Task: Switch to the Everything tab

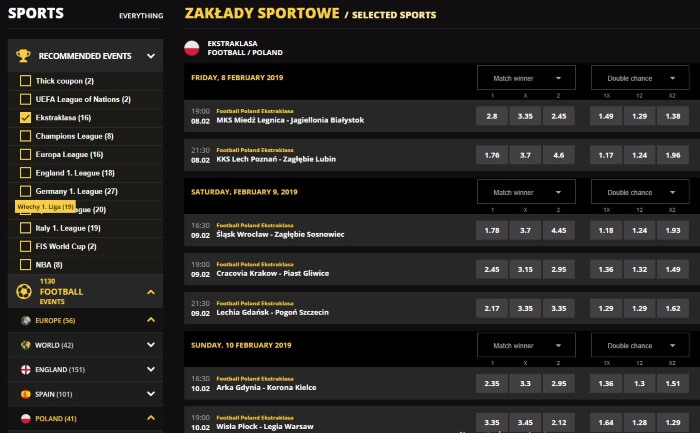Action: [140, 16]
